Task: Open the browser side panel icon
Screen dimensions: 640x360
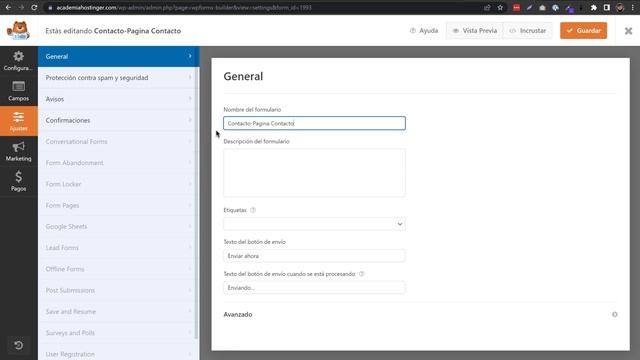Action: pos(607,7)
